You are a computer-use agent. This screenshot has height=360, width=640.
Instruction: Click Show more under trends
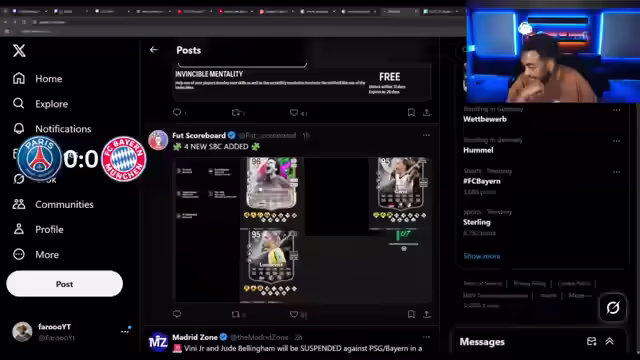[482, 256]
